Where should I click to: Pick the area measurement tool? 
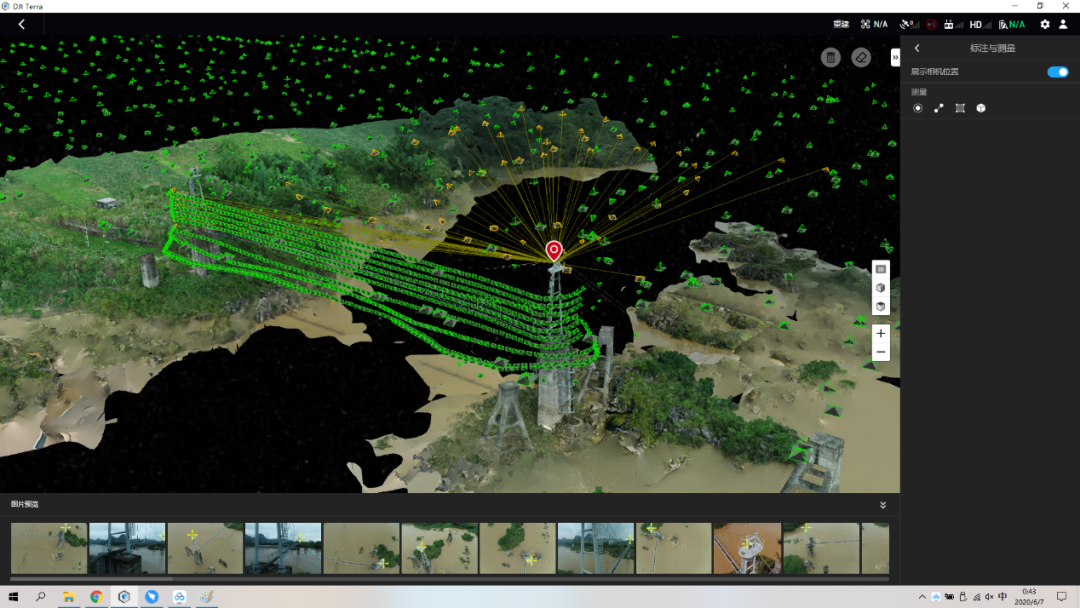960,108
